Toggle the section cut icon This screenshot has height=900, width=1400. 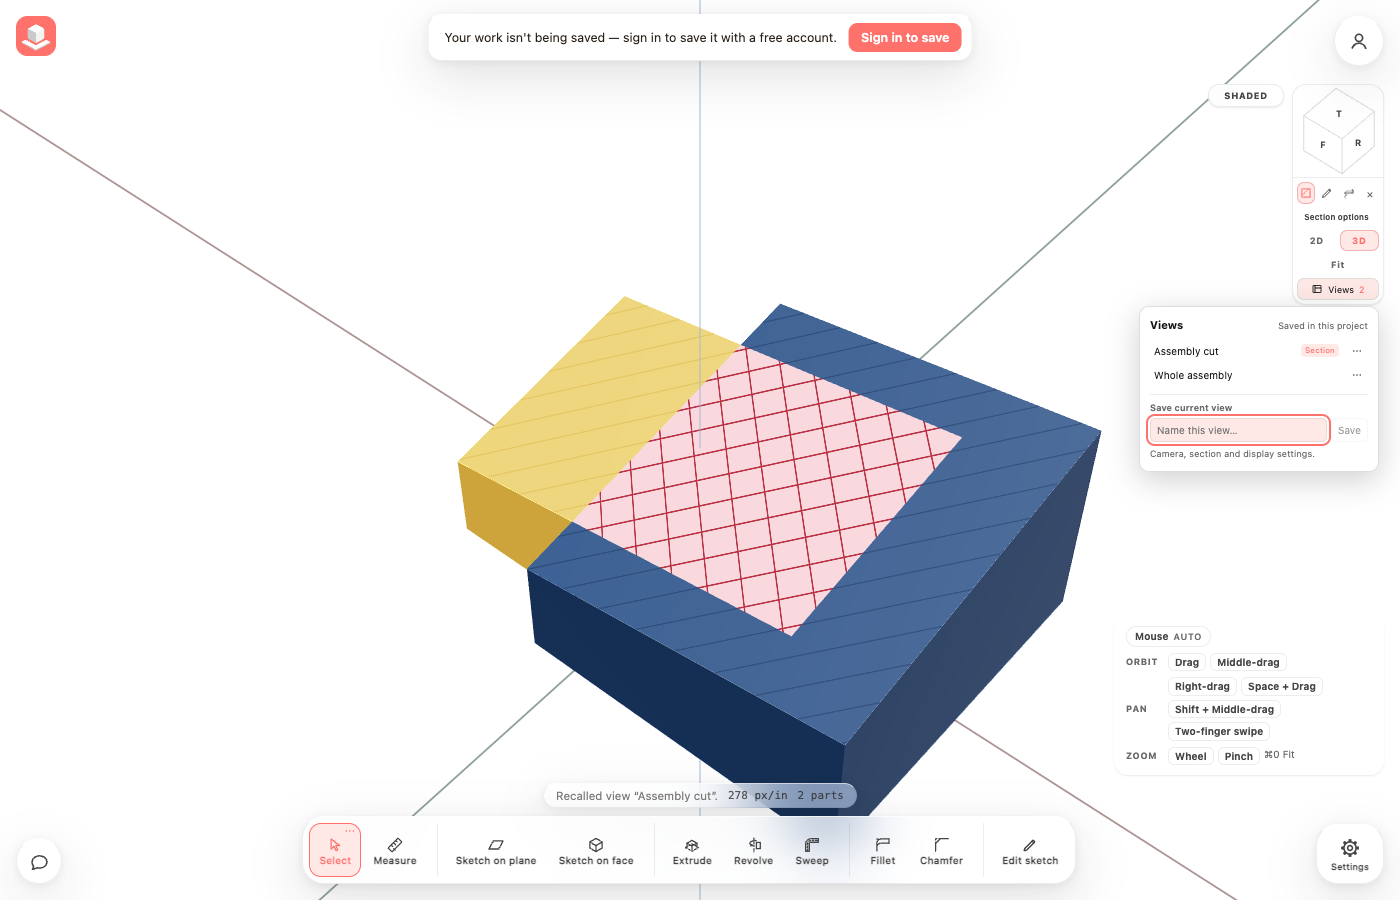pos(1306,193)
